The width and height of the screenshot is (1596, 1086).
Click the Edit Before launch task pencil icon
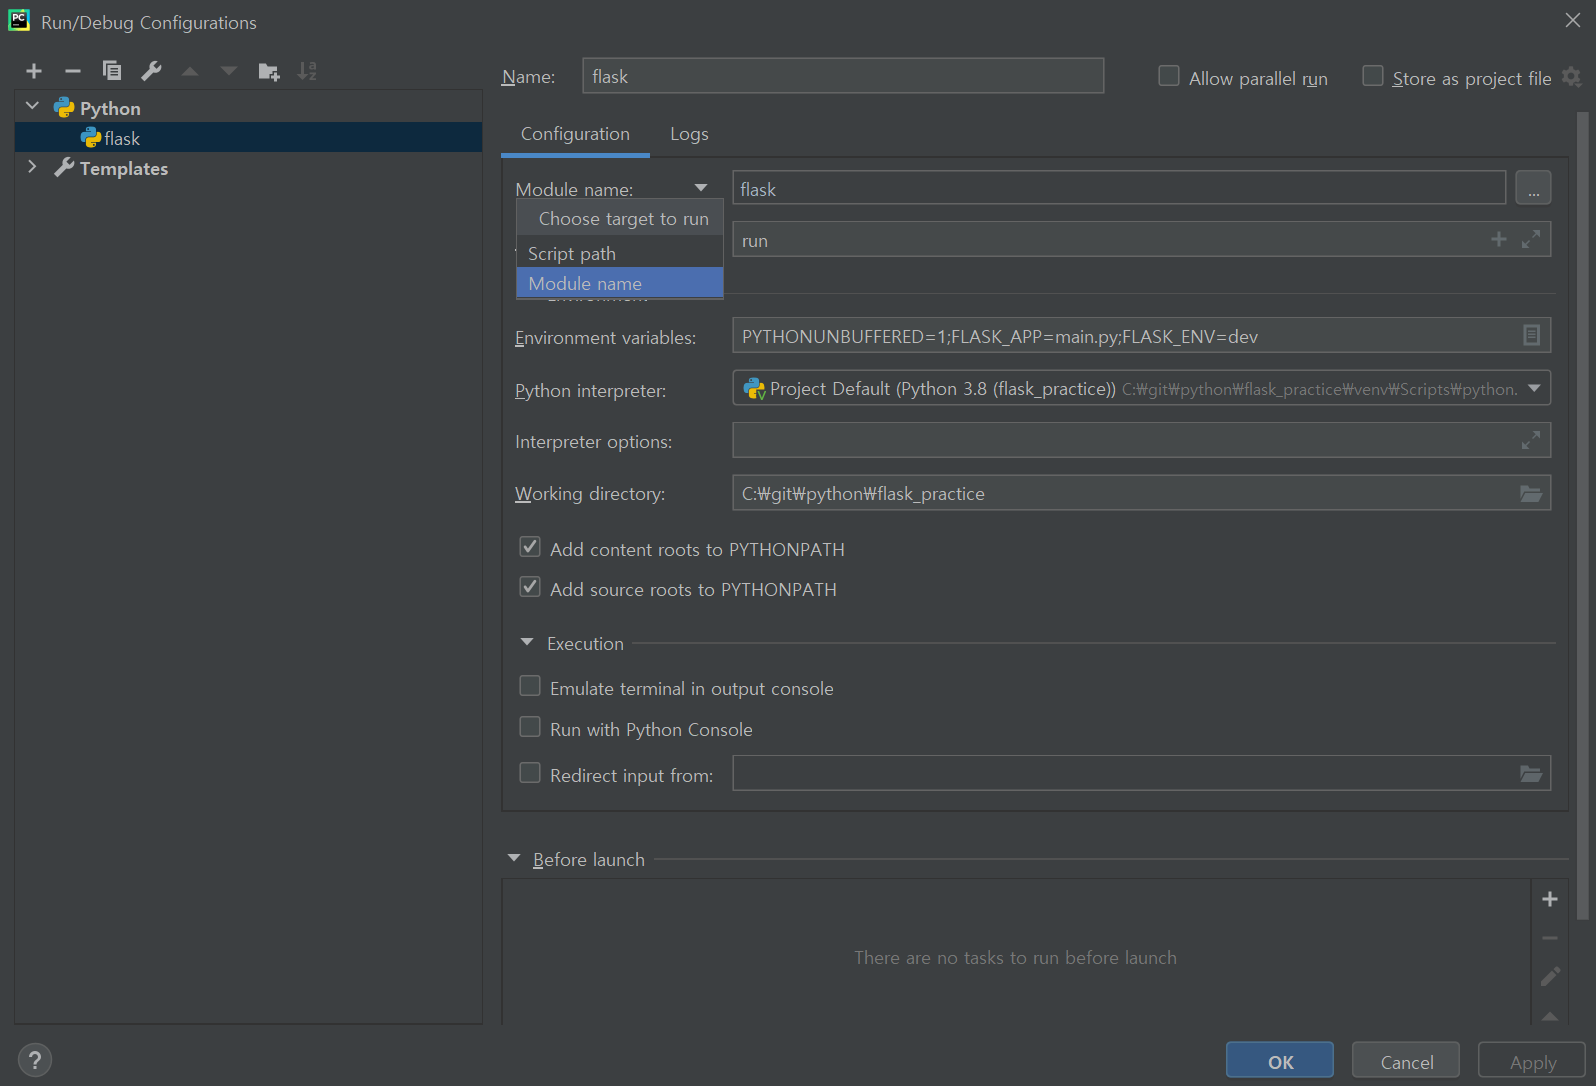1550,976
